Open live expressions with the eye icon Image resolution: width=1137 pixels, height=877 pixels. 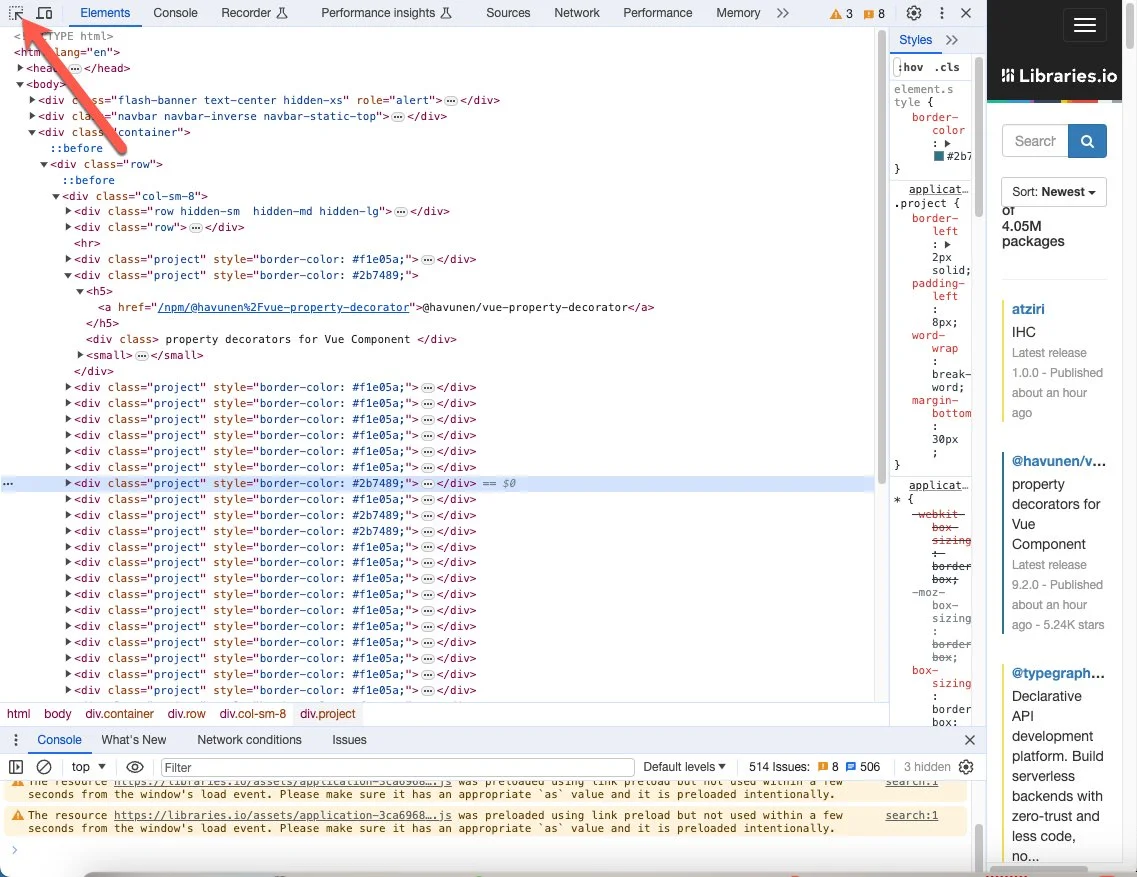[x=135, y=766]
